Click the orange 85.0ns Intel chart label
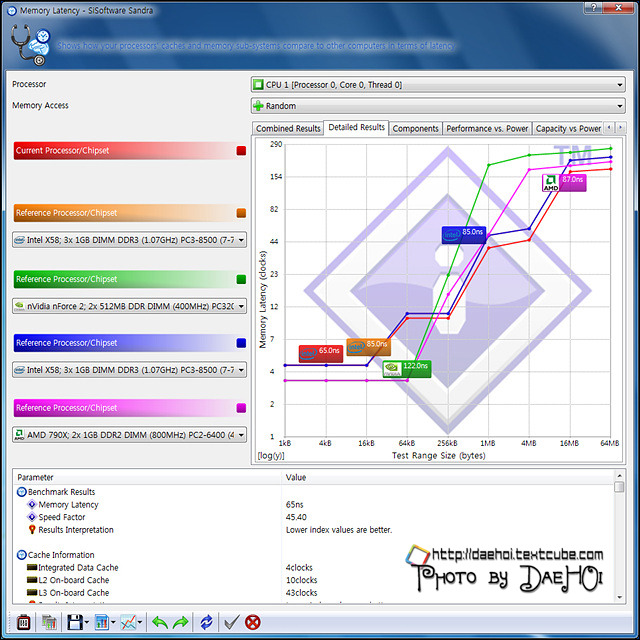This screenshot has height=640, width=640. click(x=369, y=347)
